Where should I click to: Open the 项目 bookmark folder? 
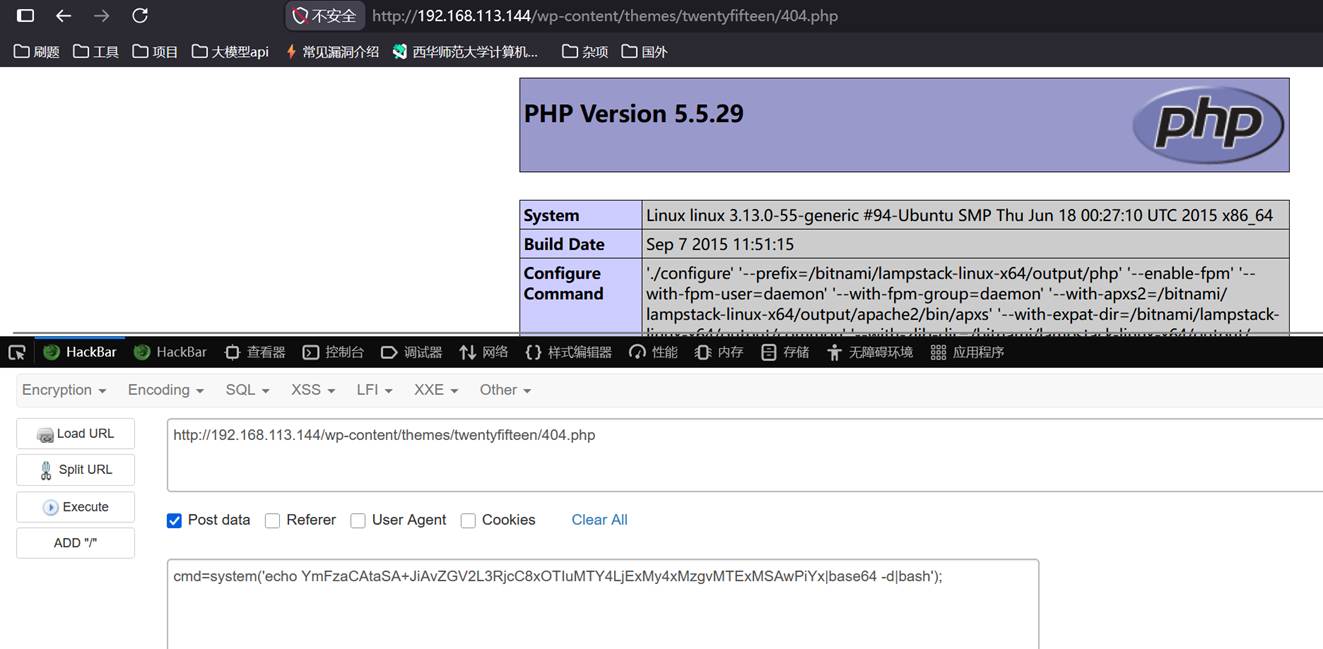(x=155, y=51)
